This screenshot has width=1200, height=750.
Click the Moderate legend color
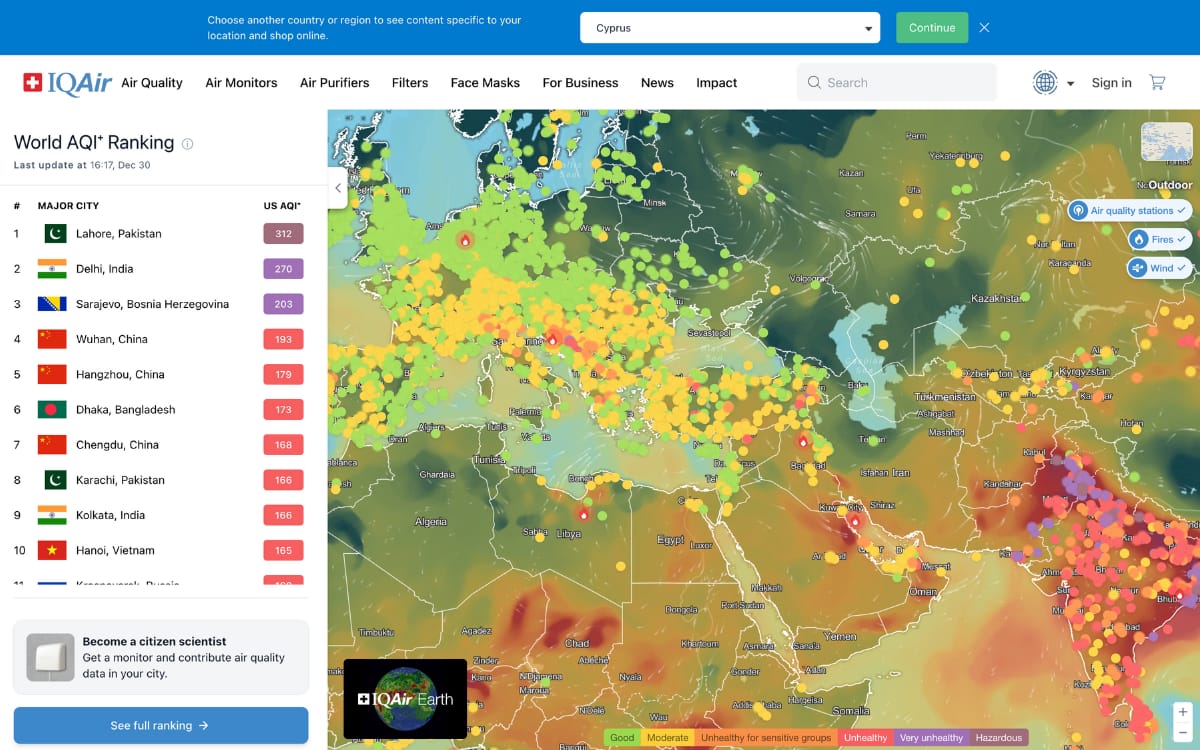[x=668, y=738]
